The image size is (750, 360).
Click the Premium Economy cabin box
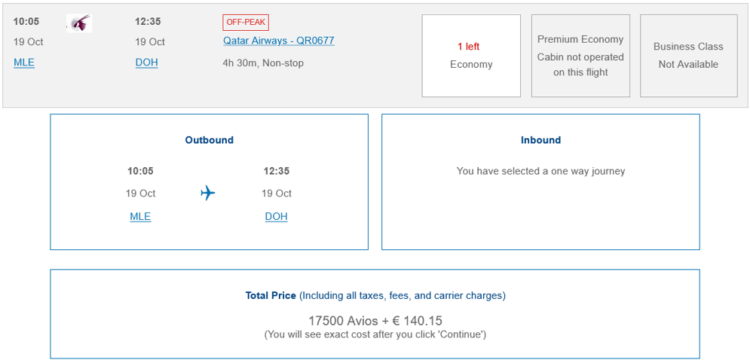point(581,55)
